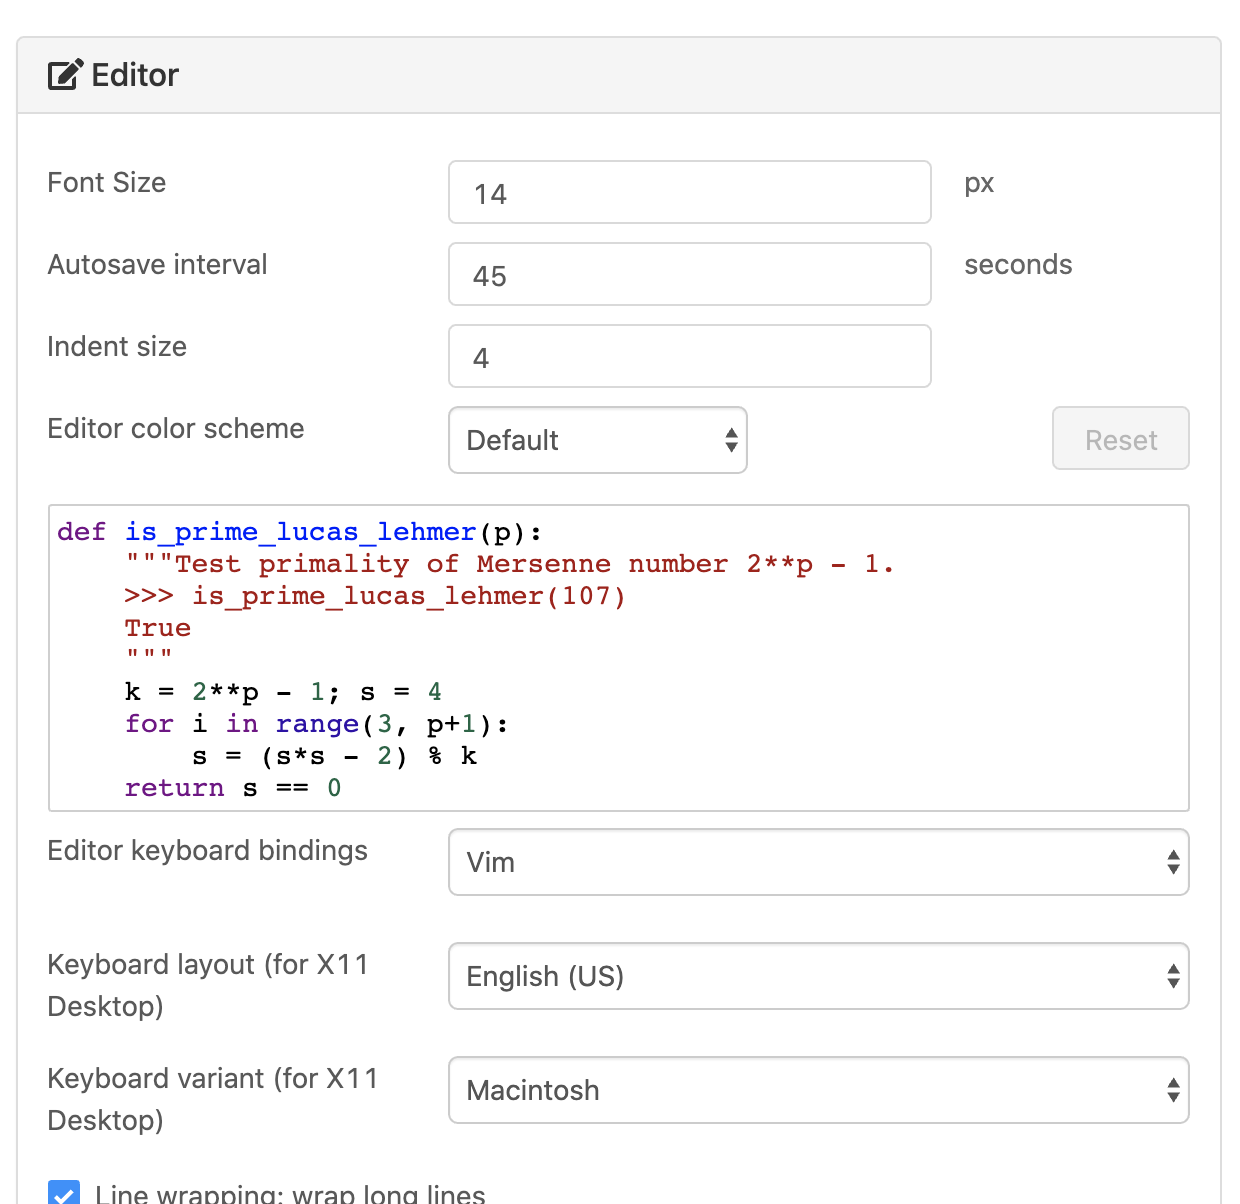Click the 'px' unit text
The image size is (1240, 1204).
(979, 183)
